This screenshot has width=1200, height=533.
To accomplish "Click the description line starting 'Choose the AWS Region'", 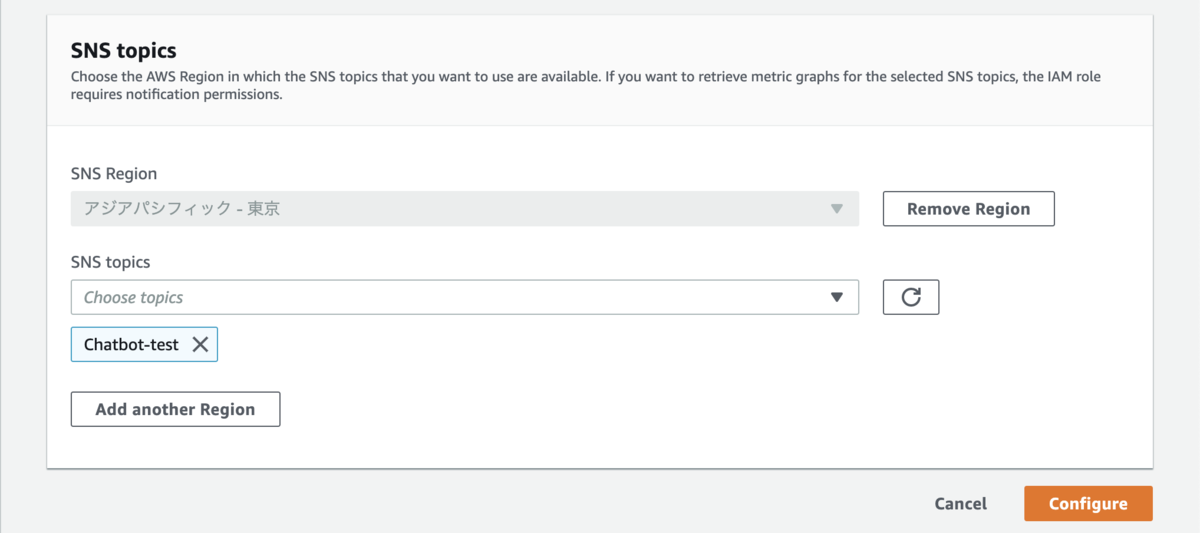I will [586, 76].
